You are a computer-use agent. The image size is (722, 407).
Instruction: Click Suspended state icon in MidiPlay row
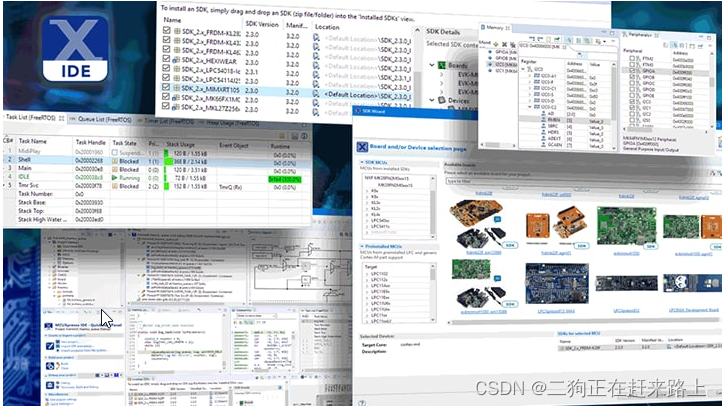coord(115,152)
